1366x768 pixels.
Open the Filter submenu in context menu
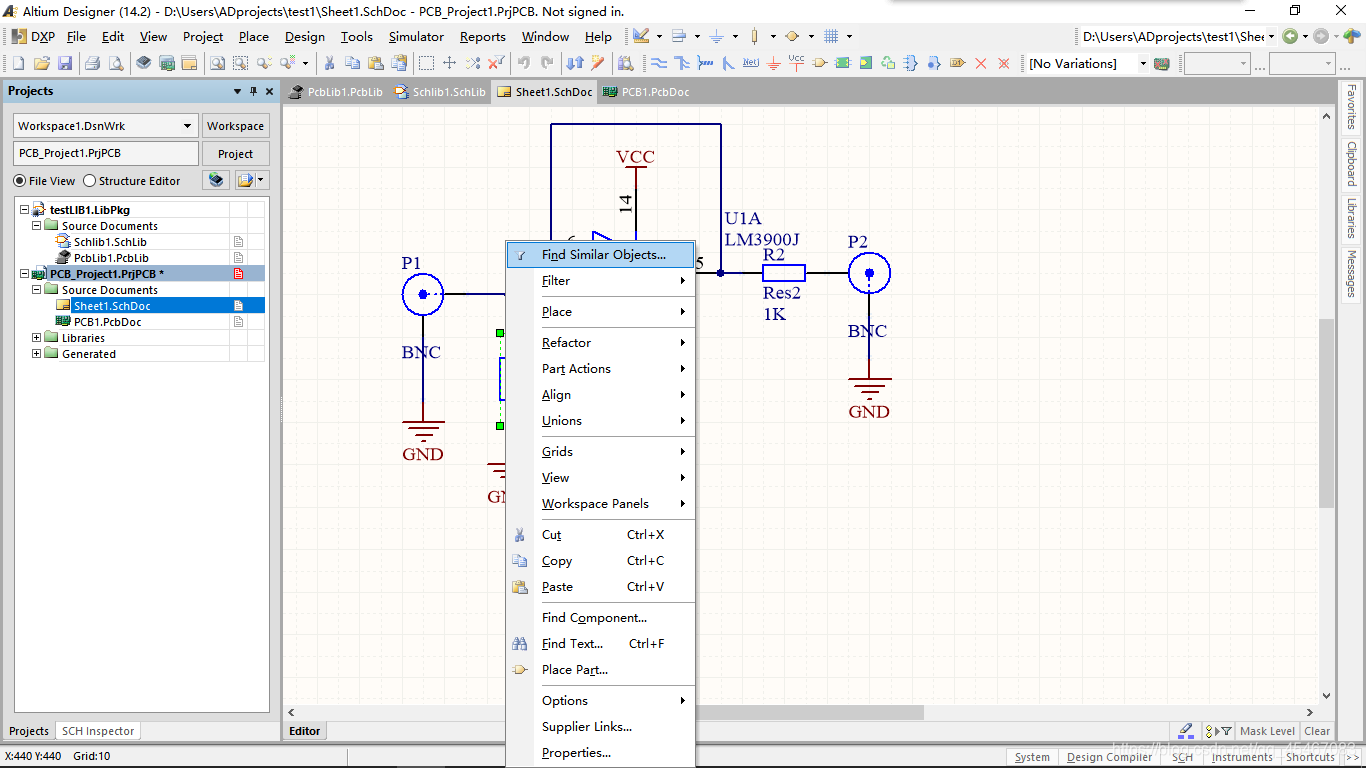tap(600, 281)
